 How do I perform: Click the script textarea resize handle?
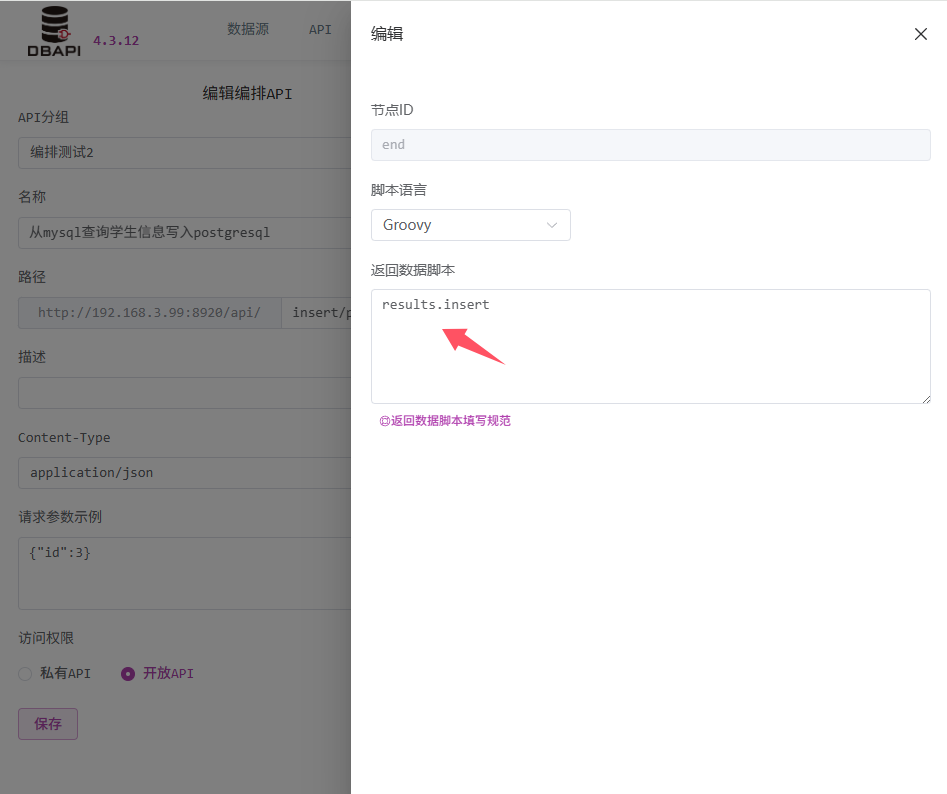click(925, 398)
